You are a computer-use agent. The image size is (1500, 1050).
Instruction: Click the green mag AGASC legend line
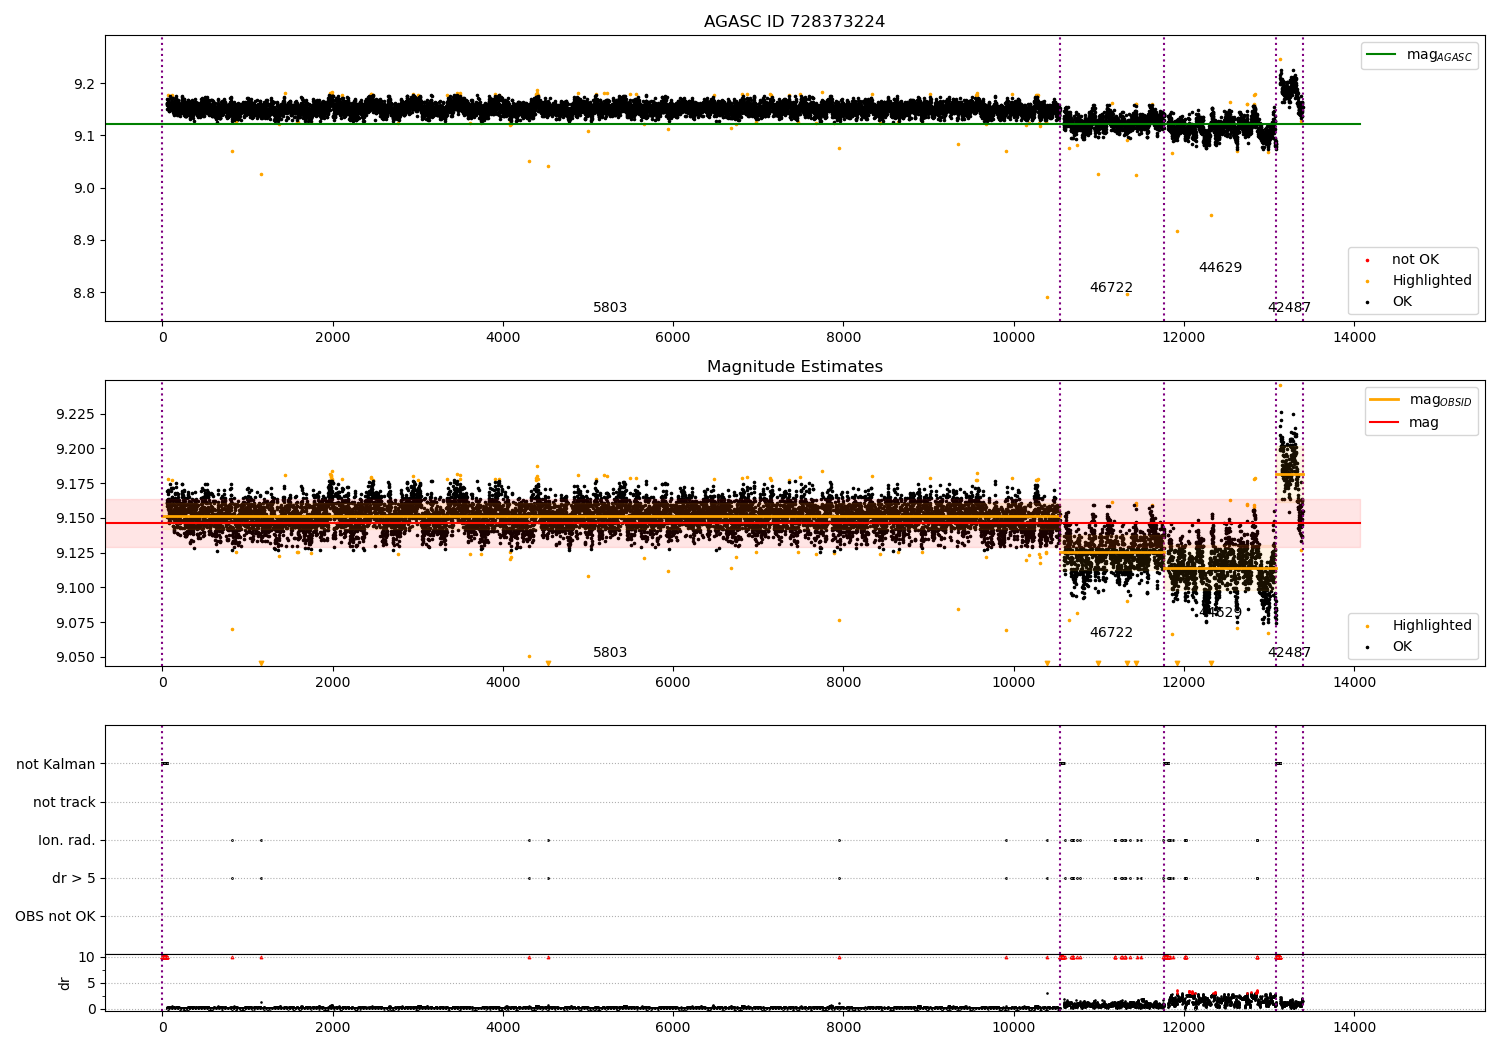pos(1382,55)
